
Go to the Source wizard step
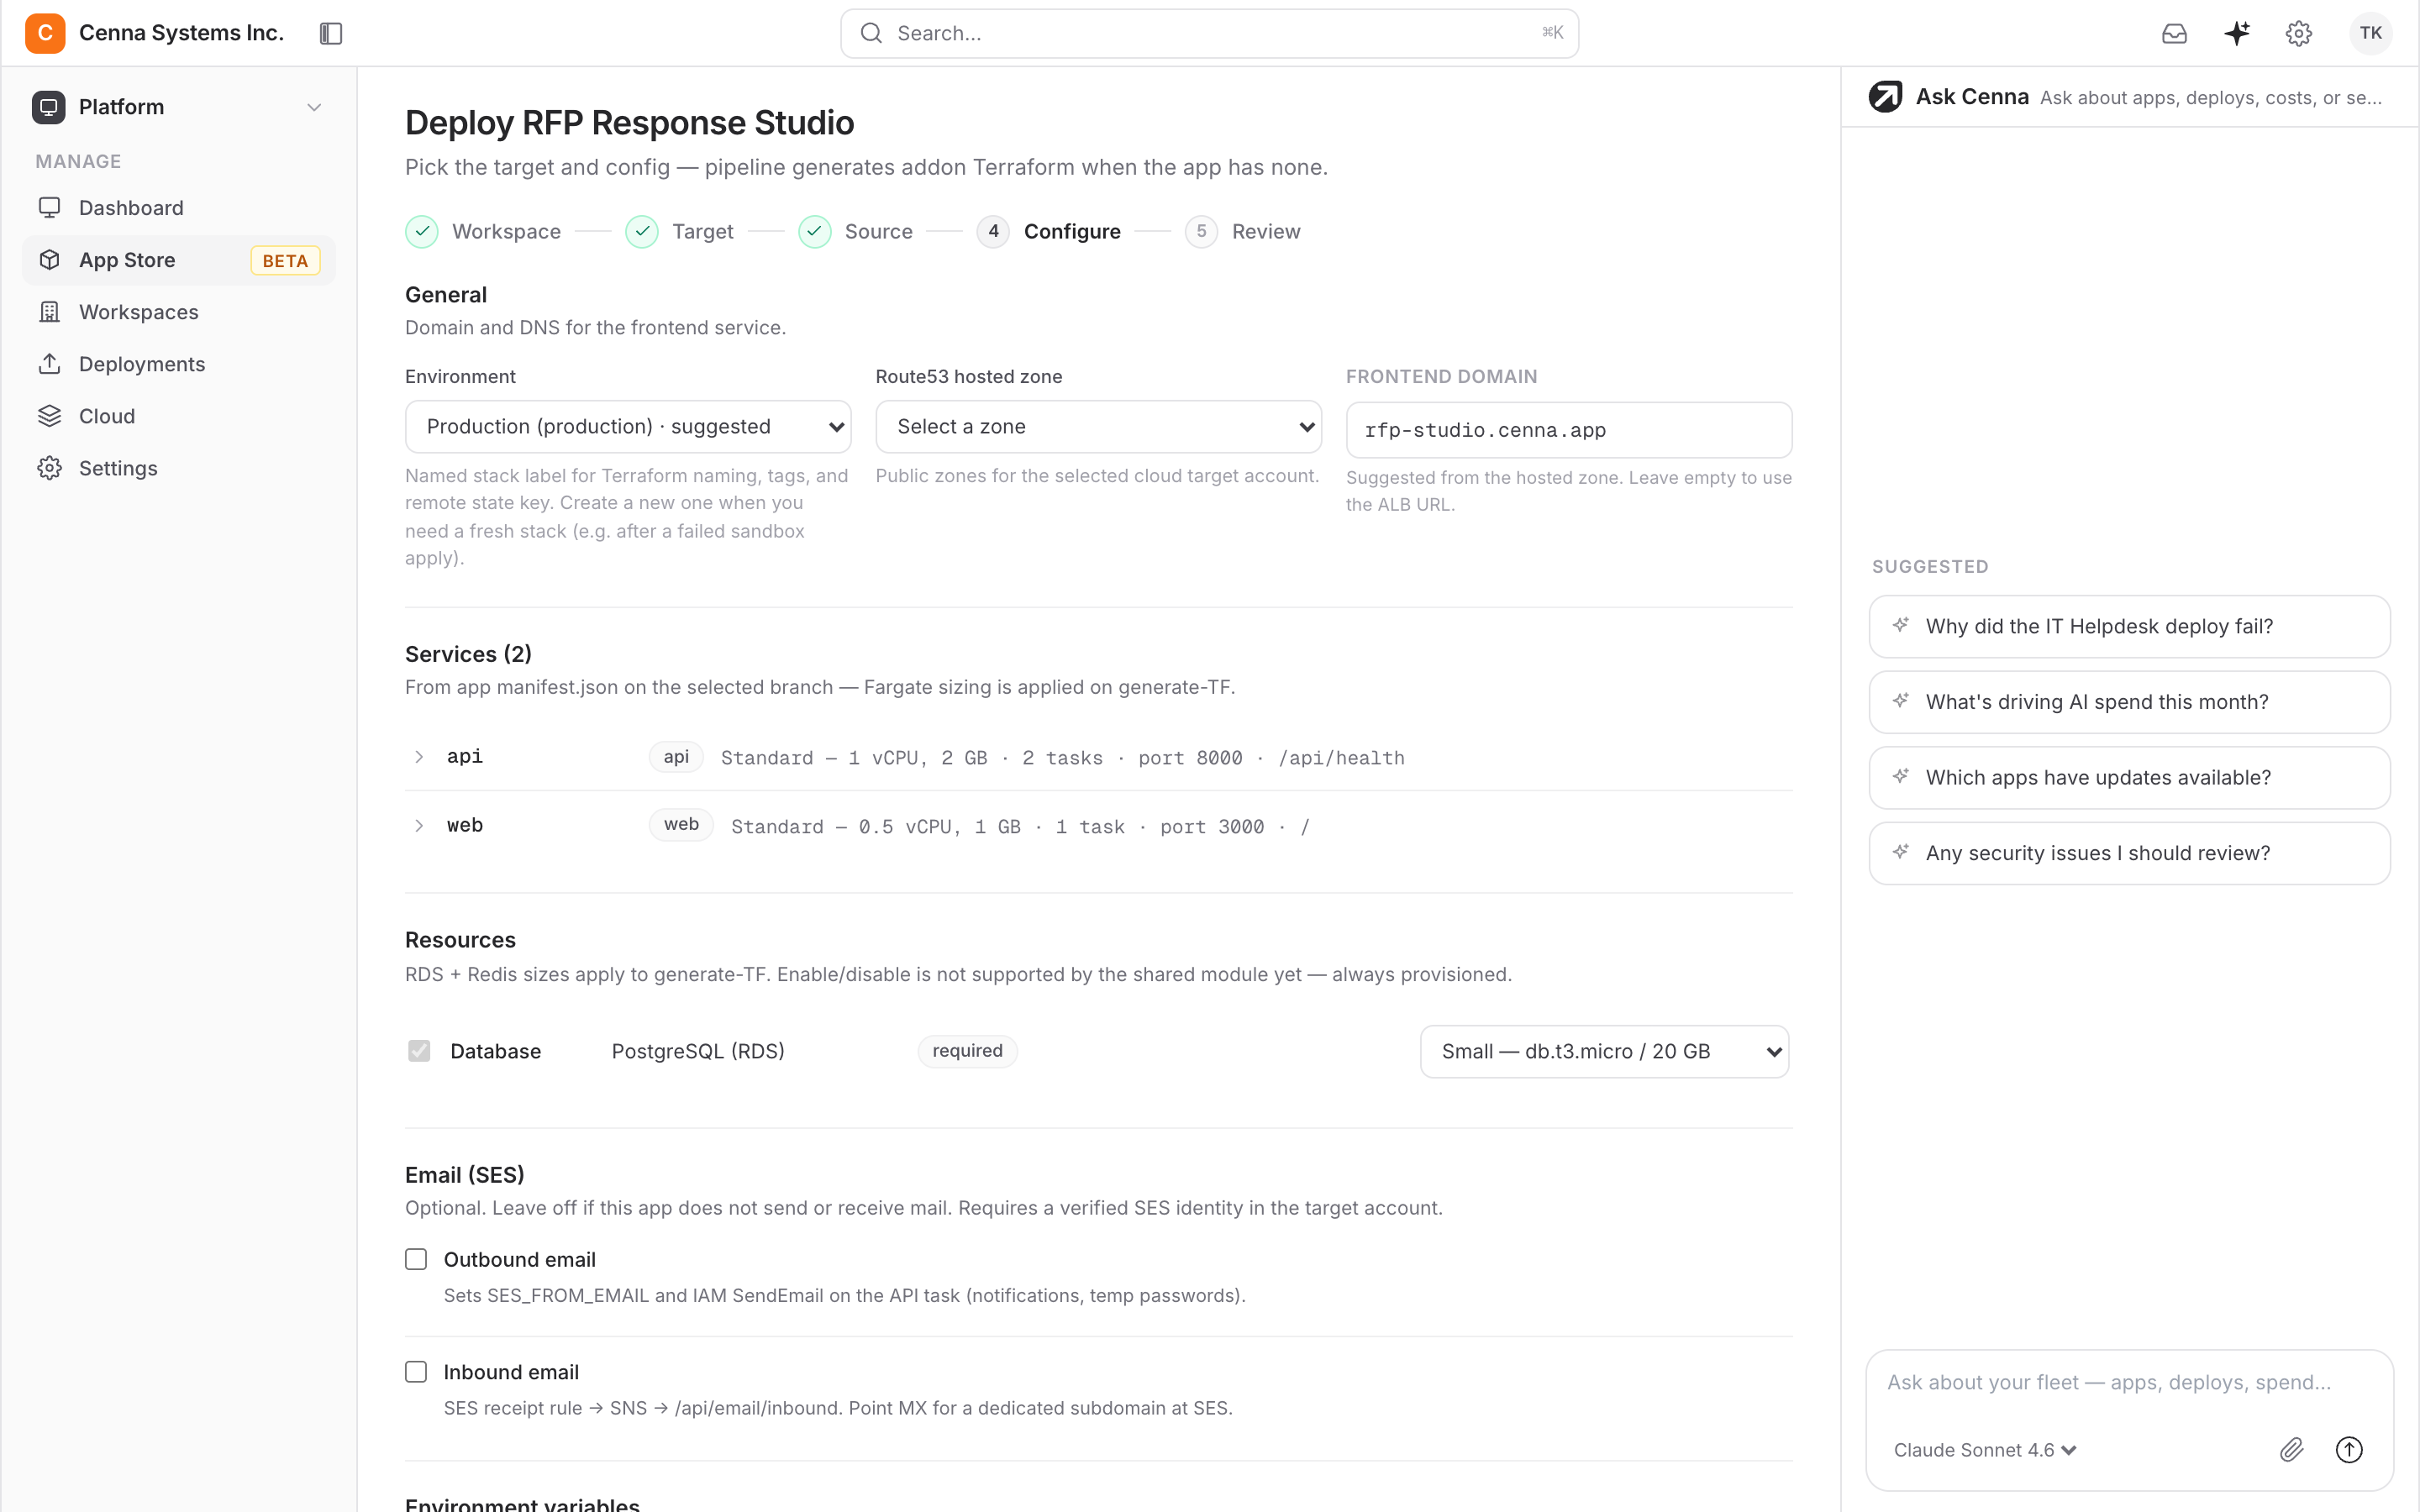[855, 231]
